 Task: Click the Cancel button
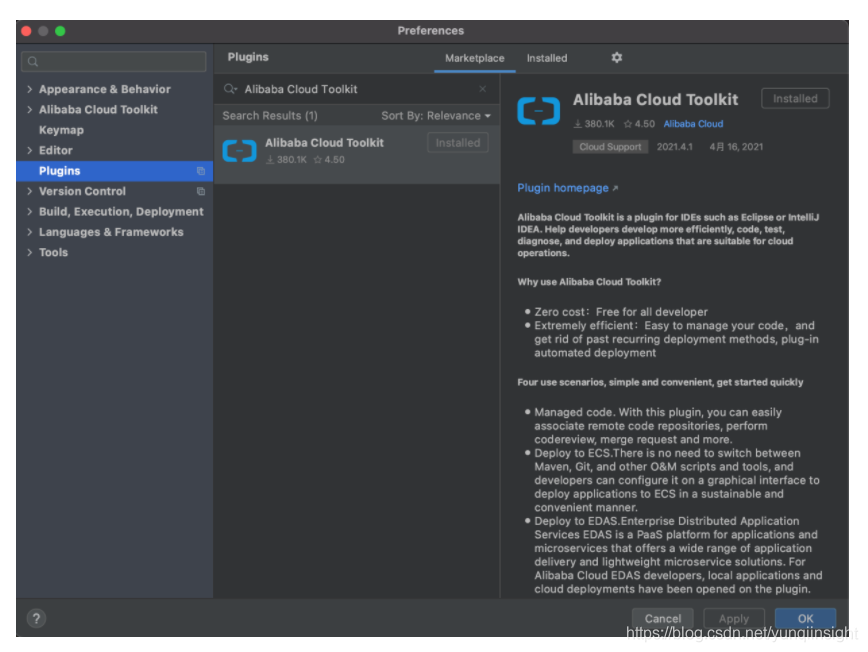point(663,619)
